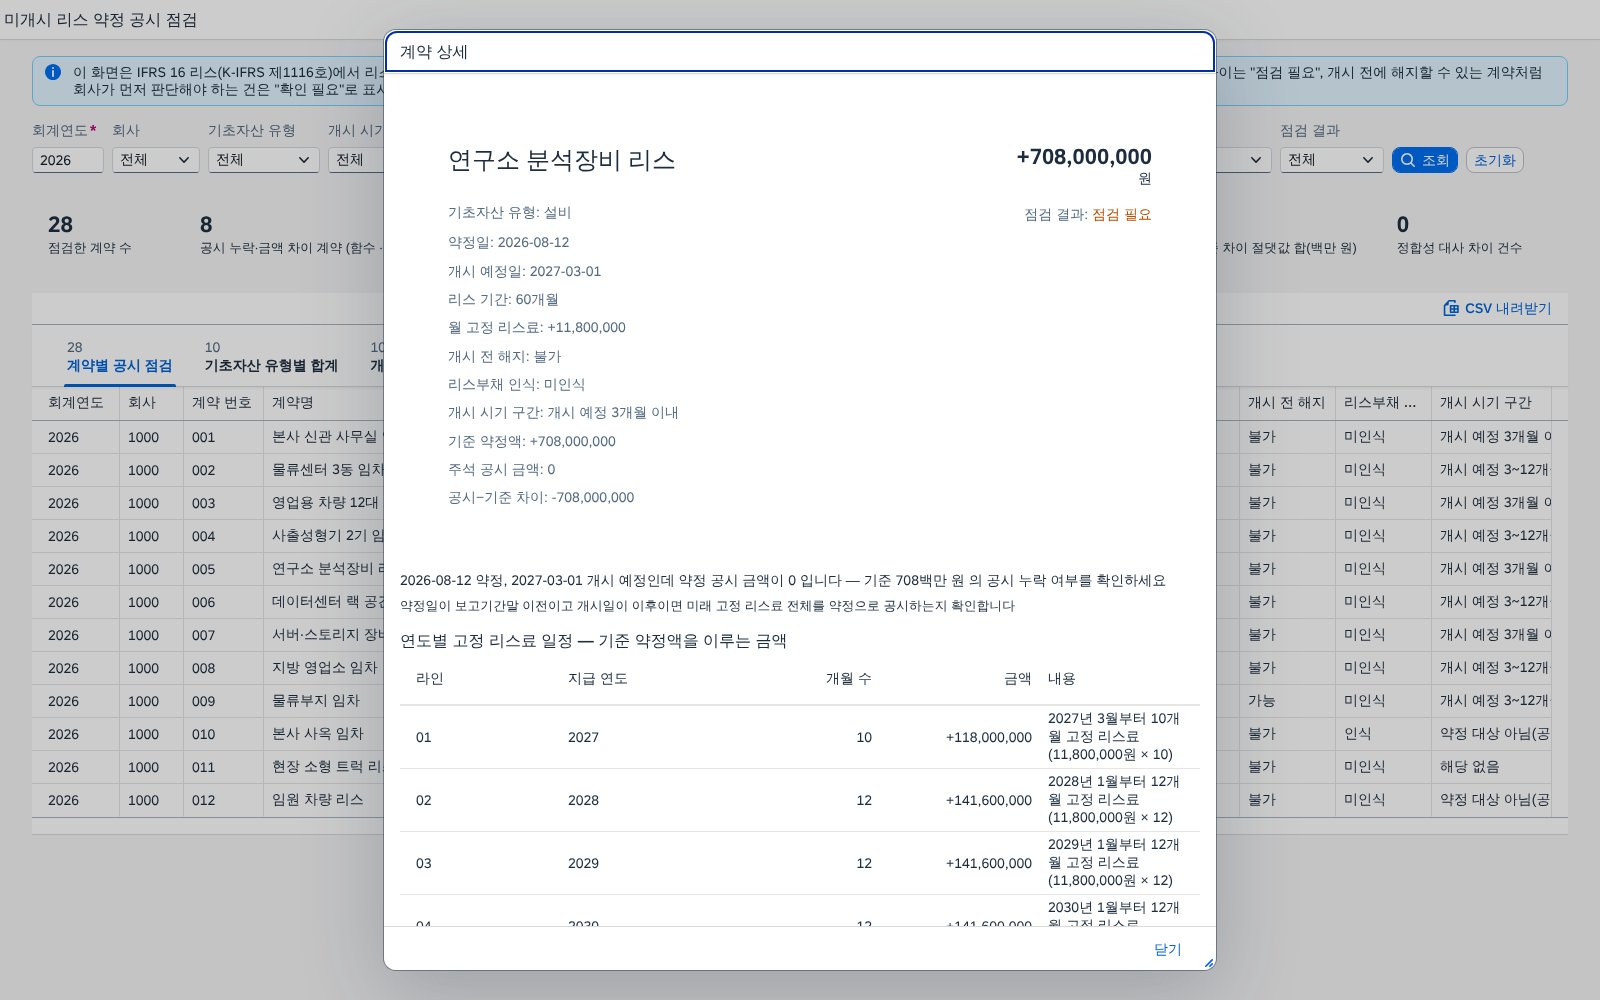Click 0 정합성 대사 차이 건수 KPI
The width and height of the screenshot is (1600, 1000).
[1459, 234]
